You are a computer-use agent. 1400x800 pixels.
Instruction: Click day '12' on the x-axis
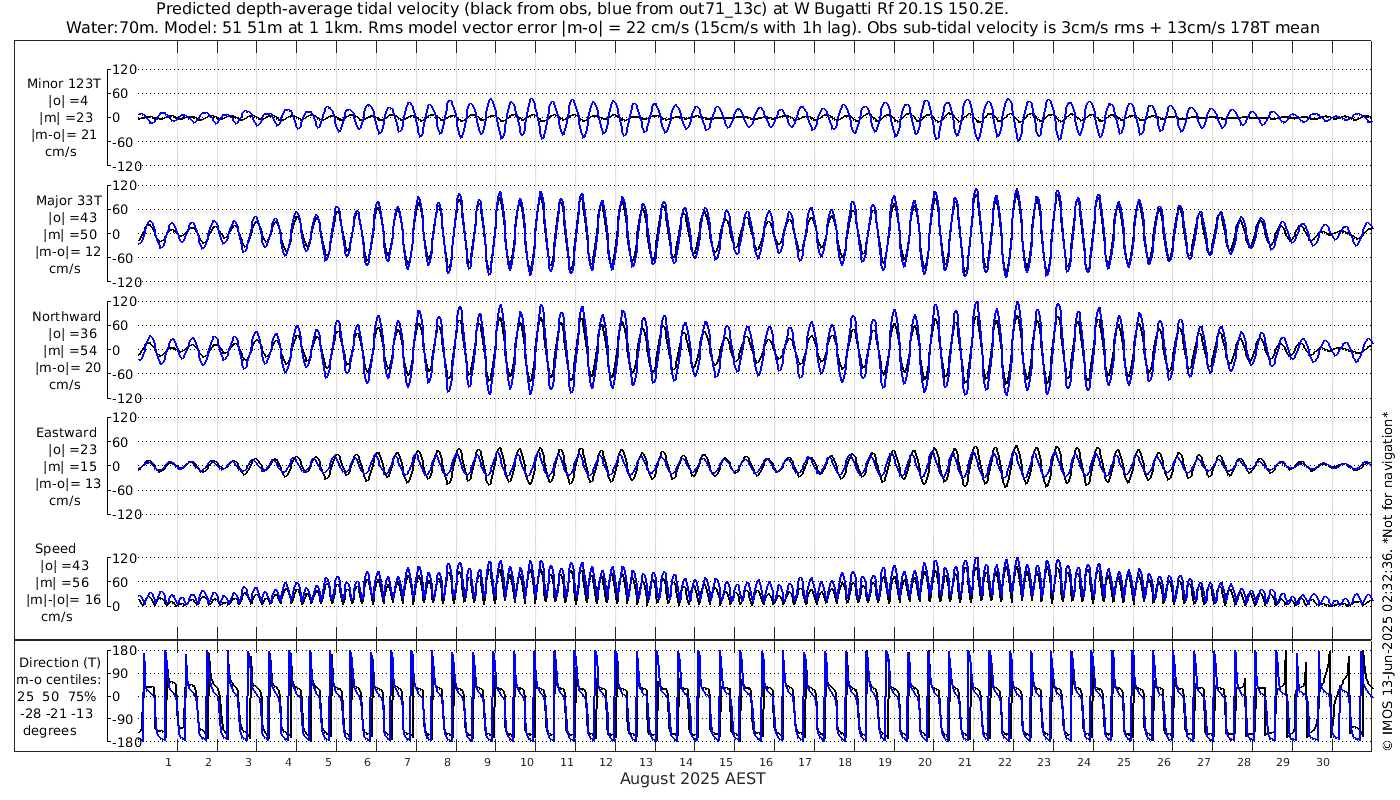coord(607,762)
